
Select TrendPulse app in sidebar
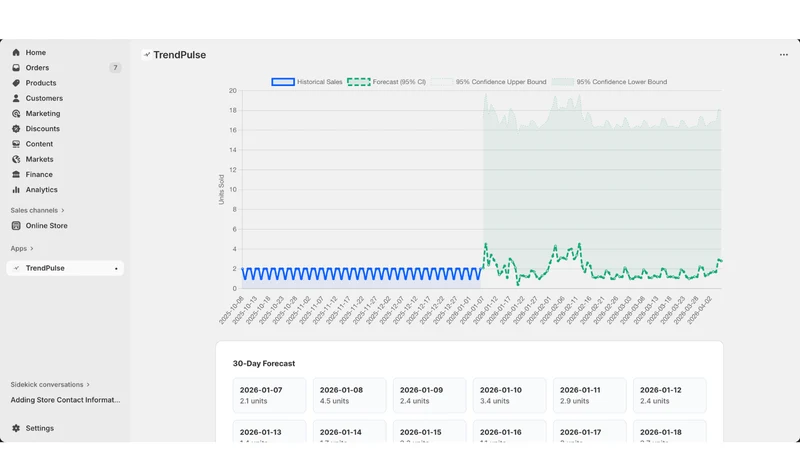65,268
